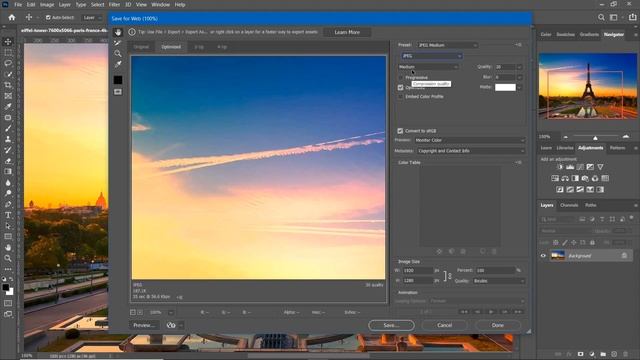The image size is (640, 360).
Task: Add a Photo Filter adjustment
Action: click(585, 178)
